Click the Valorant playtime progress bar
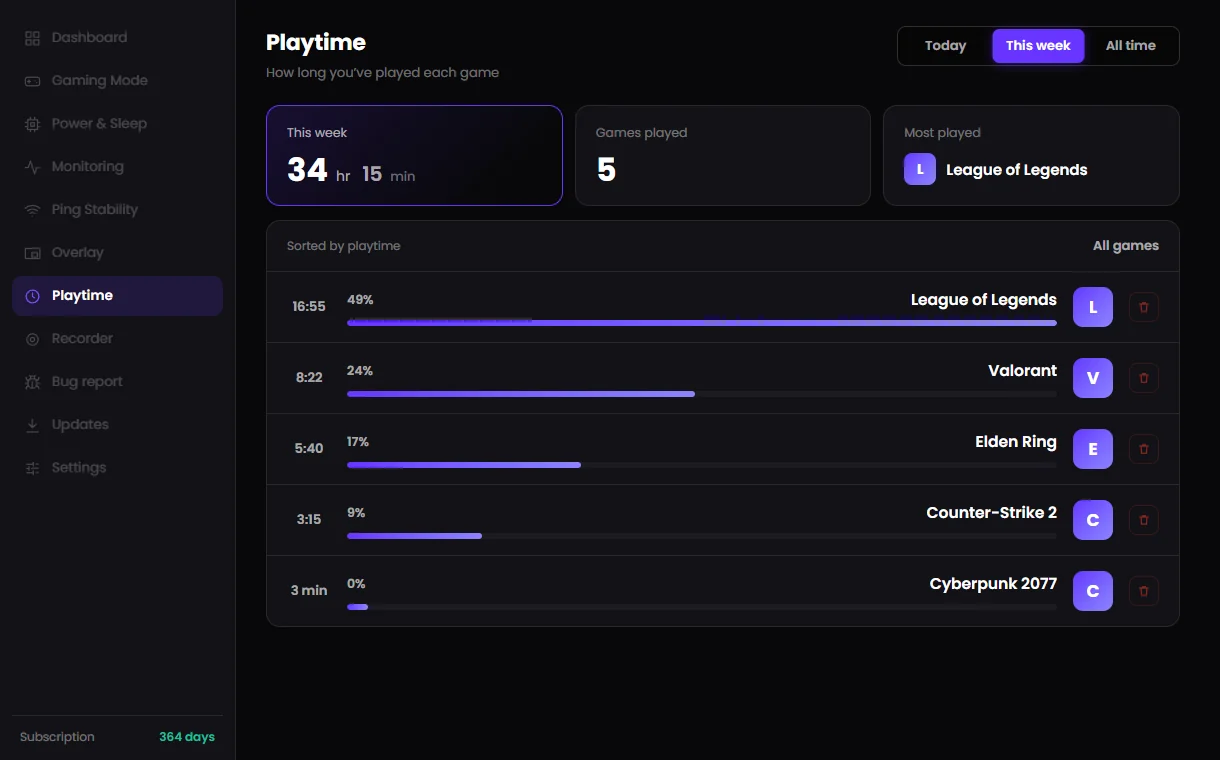This screenshot has height=760, width=1220. pos(702,394)
